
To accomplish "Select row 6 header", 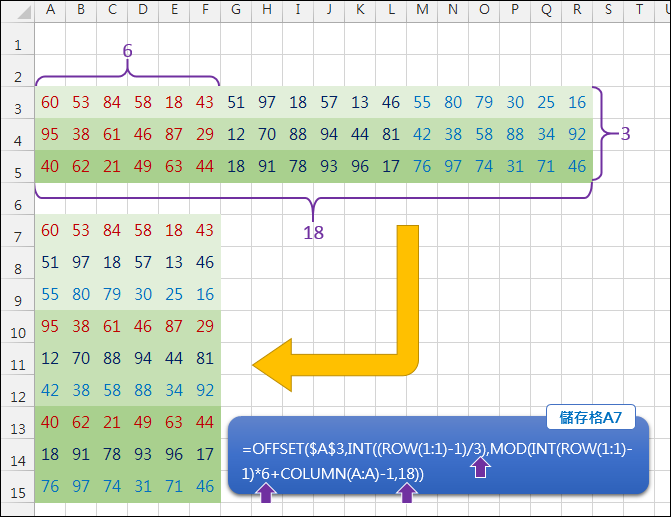I will coord(18,199).
